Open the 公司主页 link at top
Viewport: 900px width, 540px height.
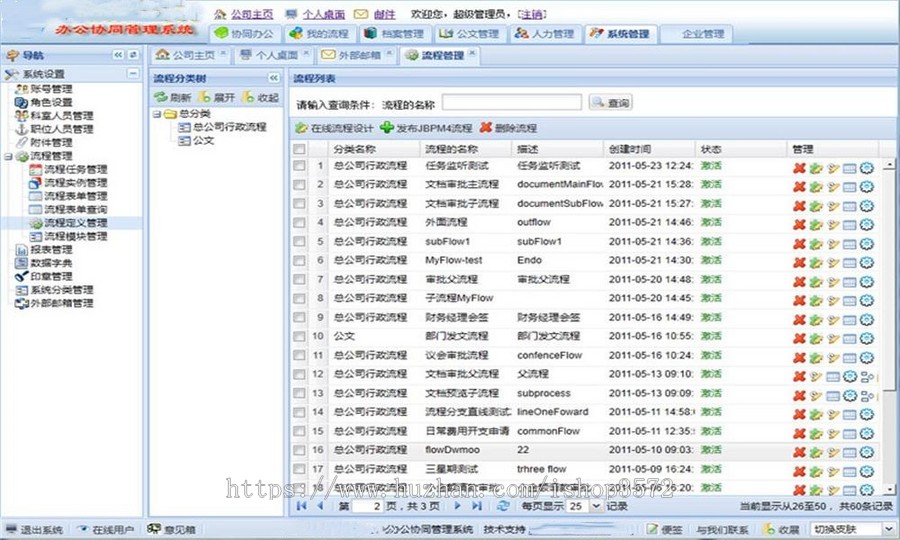[252, 14]
